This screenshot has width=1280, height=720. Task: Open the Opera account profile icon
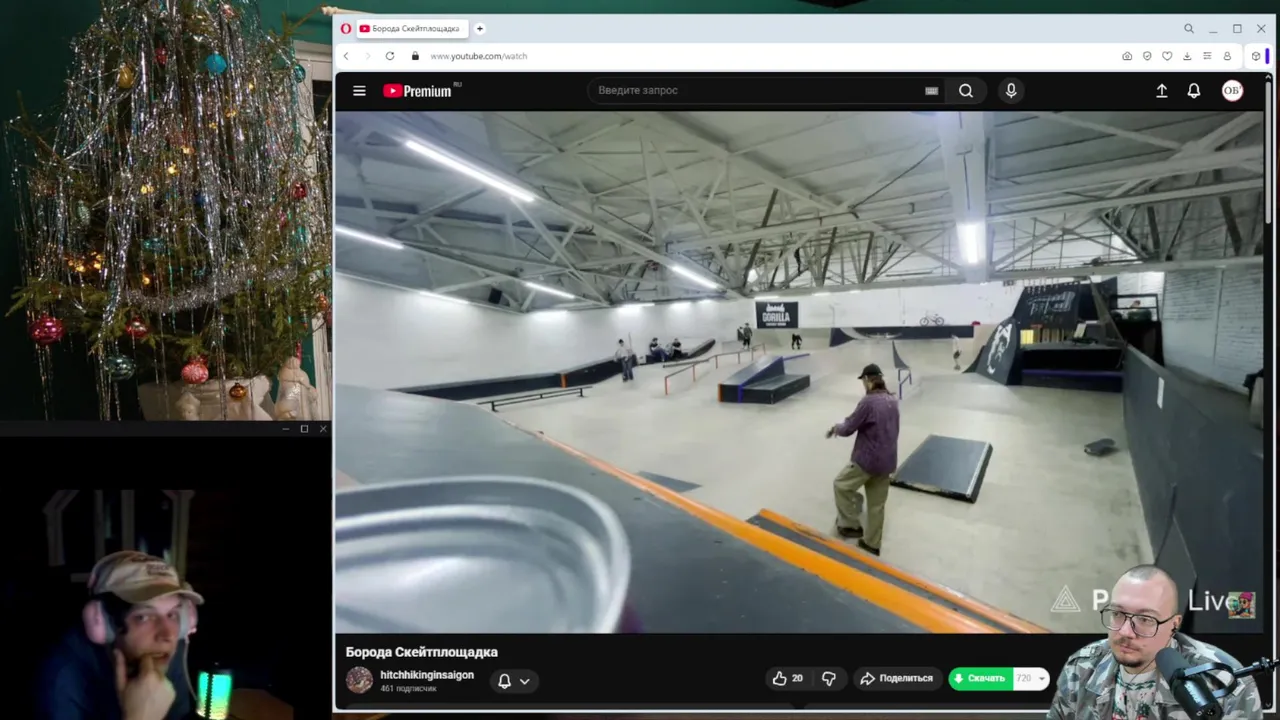tap(1227, 56)
